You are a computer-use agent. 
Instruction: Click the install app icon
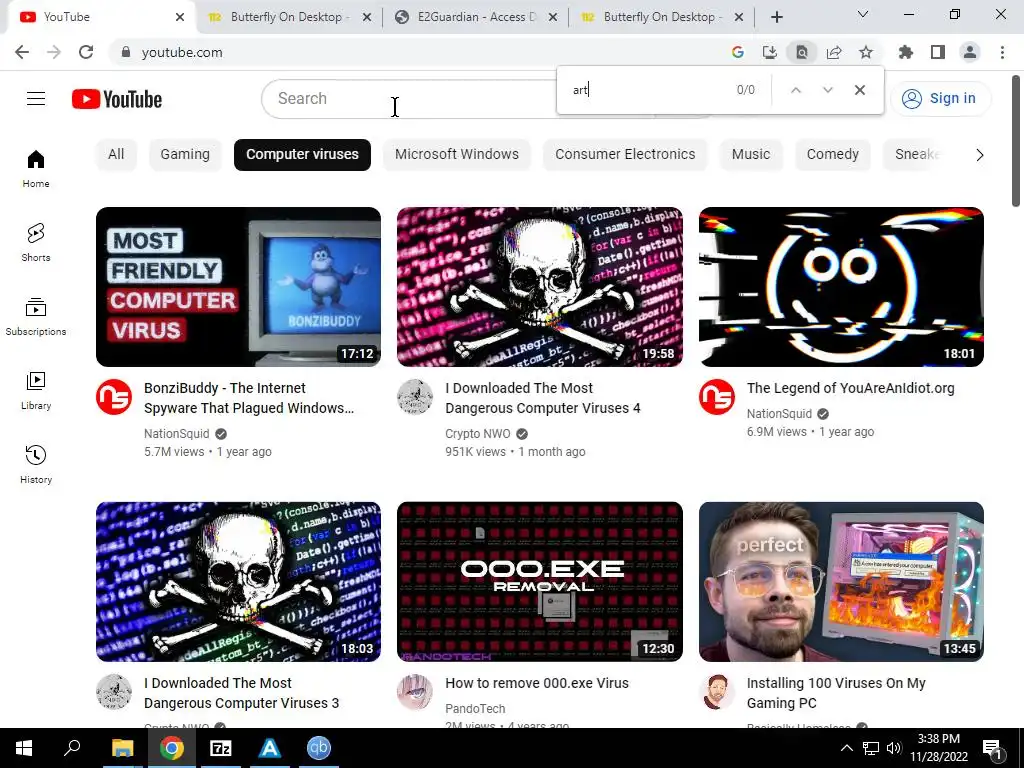point(770,52)
